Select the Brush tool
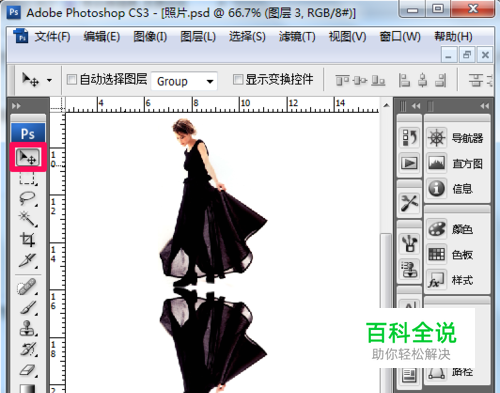The image size is (500, 393). [x=27, y=307]
